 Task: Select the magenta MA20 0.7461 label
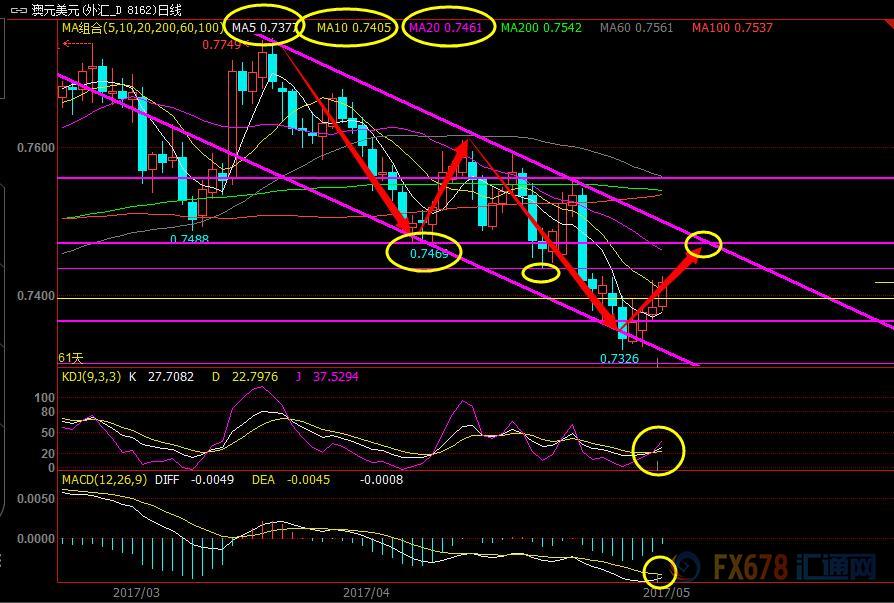point(446,28)
